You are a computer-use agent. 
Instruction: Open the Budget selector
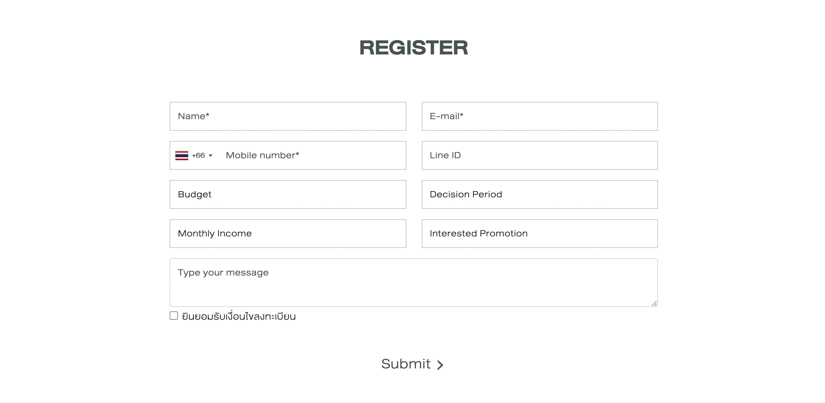click(x=288, y=194)
